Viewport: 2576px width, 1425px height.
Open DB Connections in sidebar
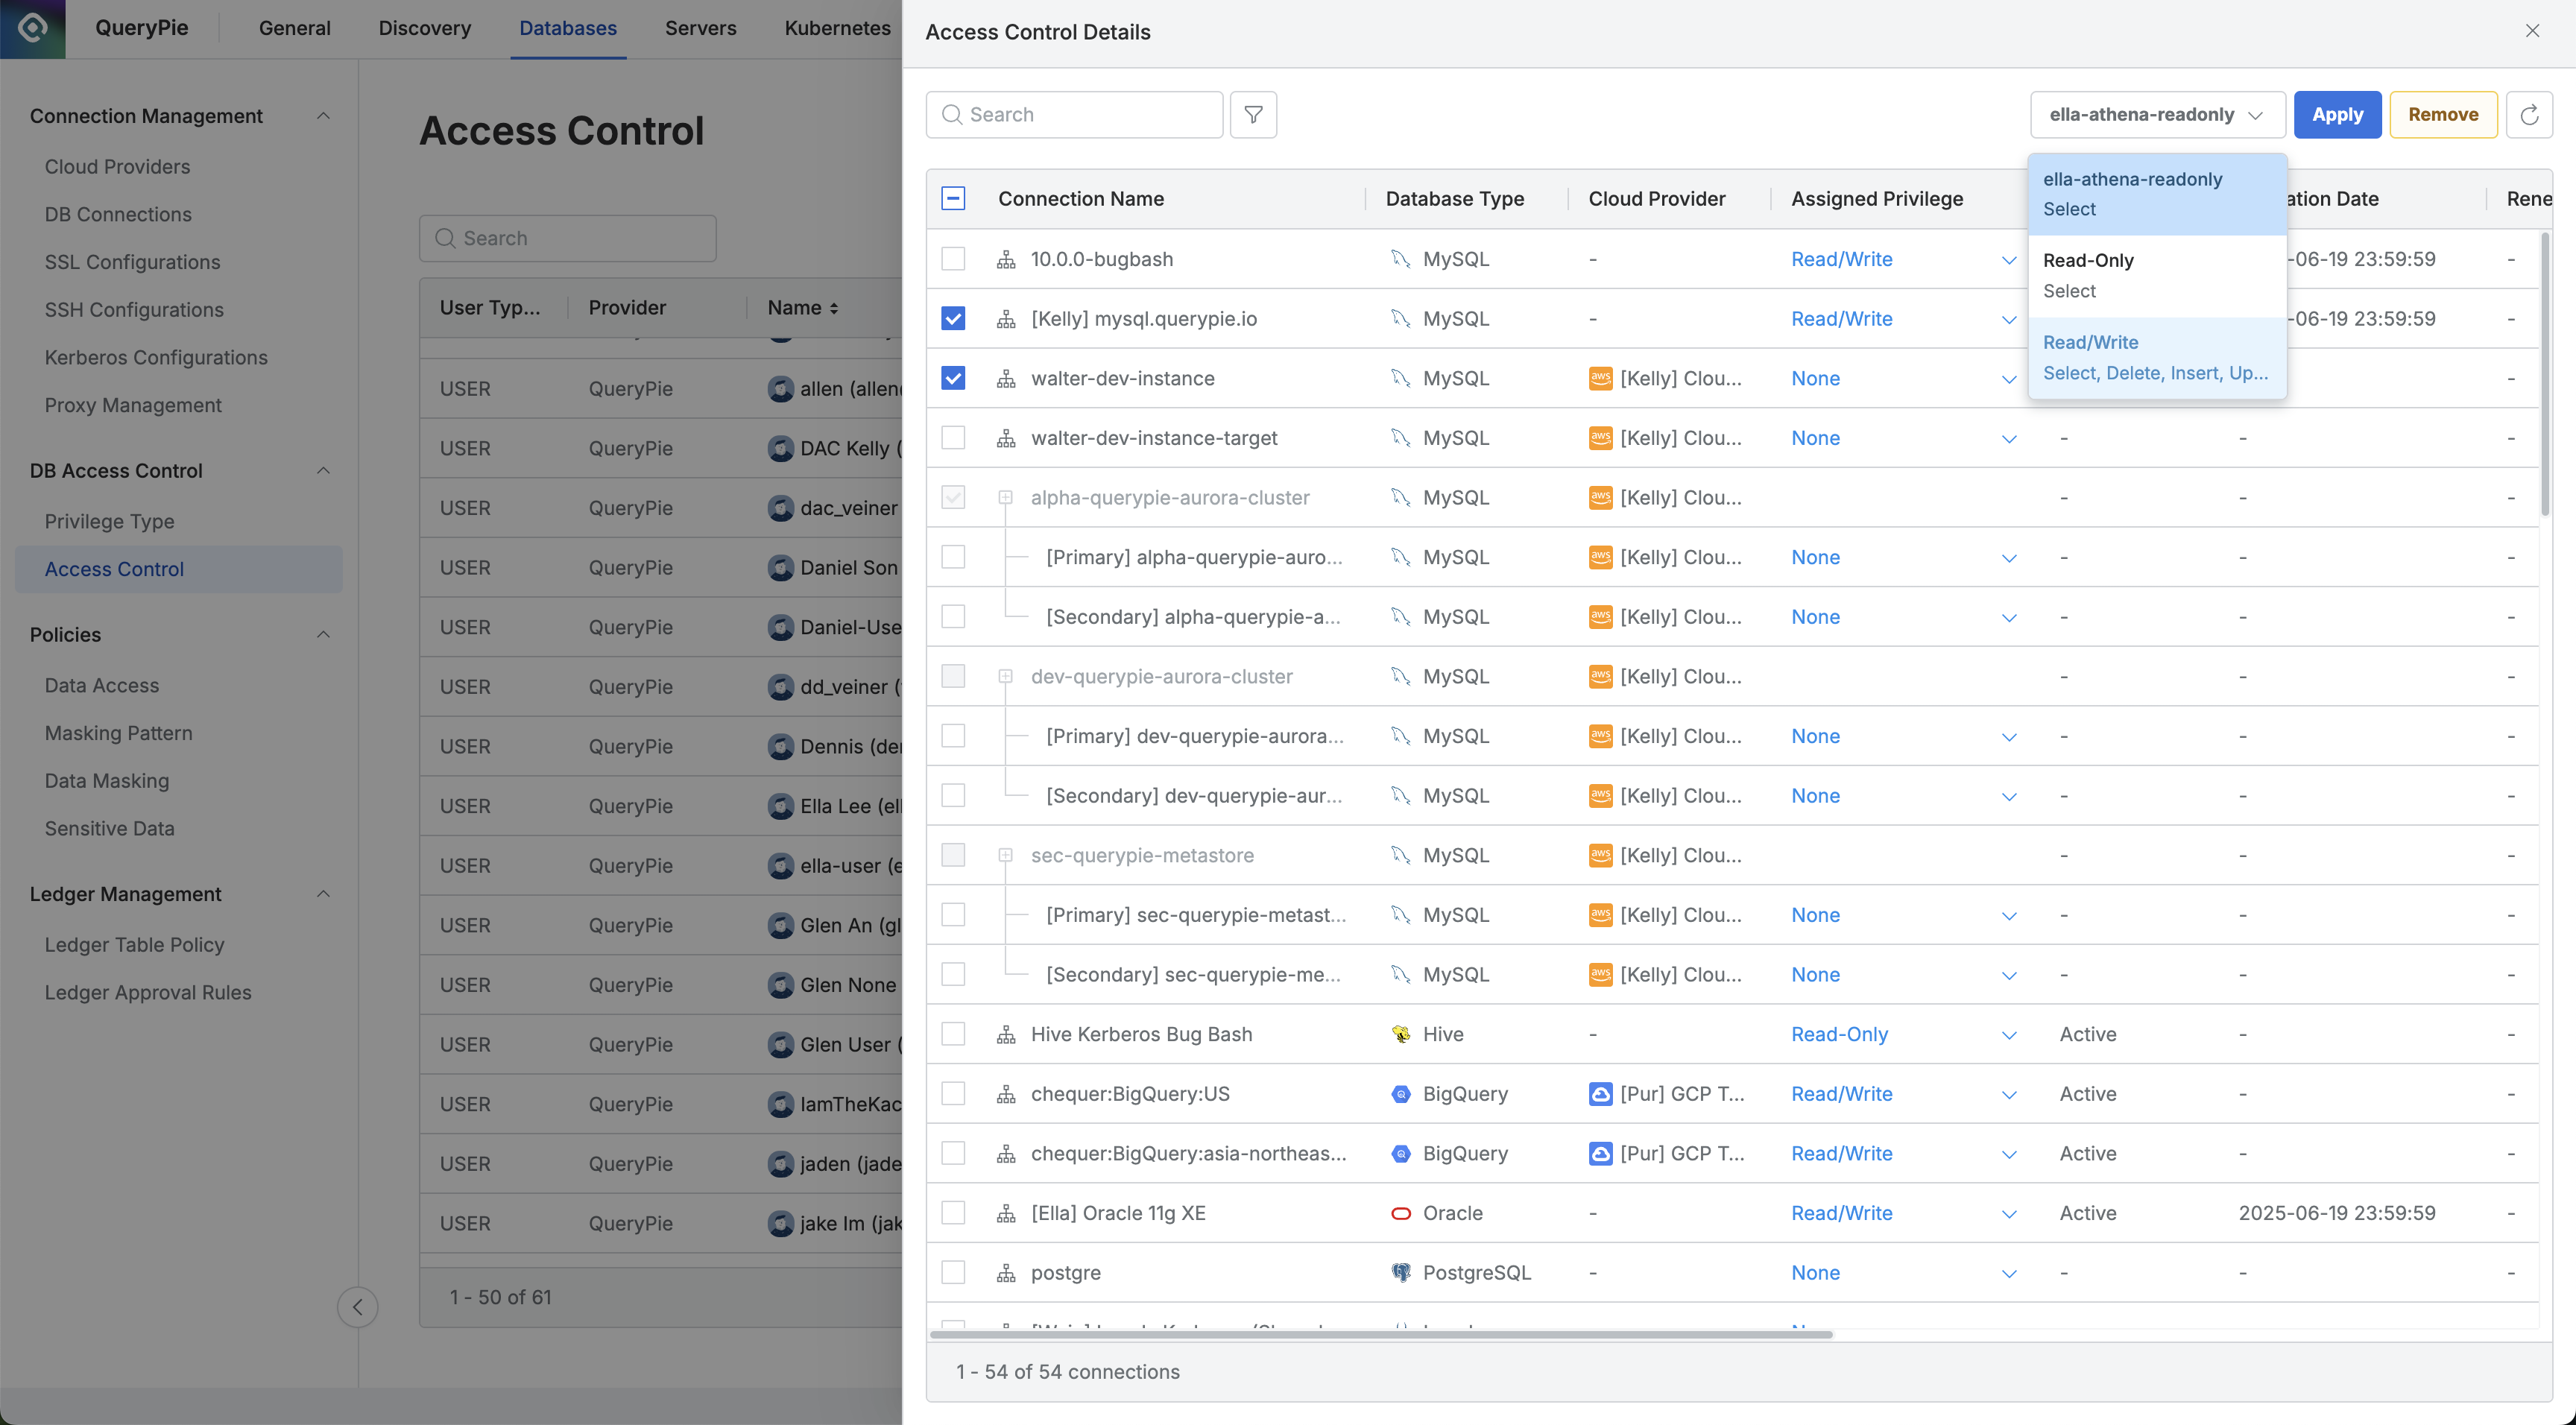coord(118,214)
